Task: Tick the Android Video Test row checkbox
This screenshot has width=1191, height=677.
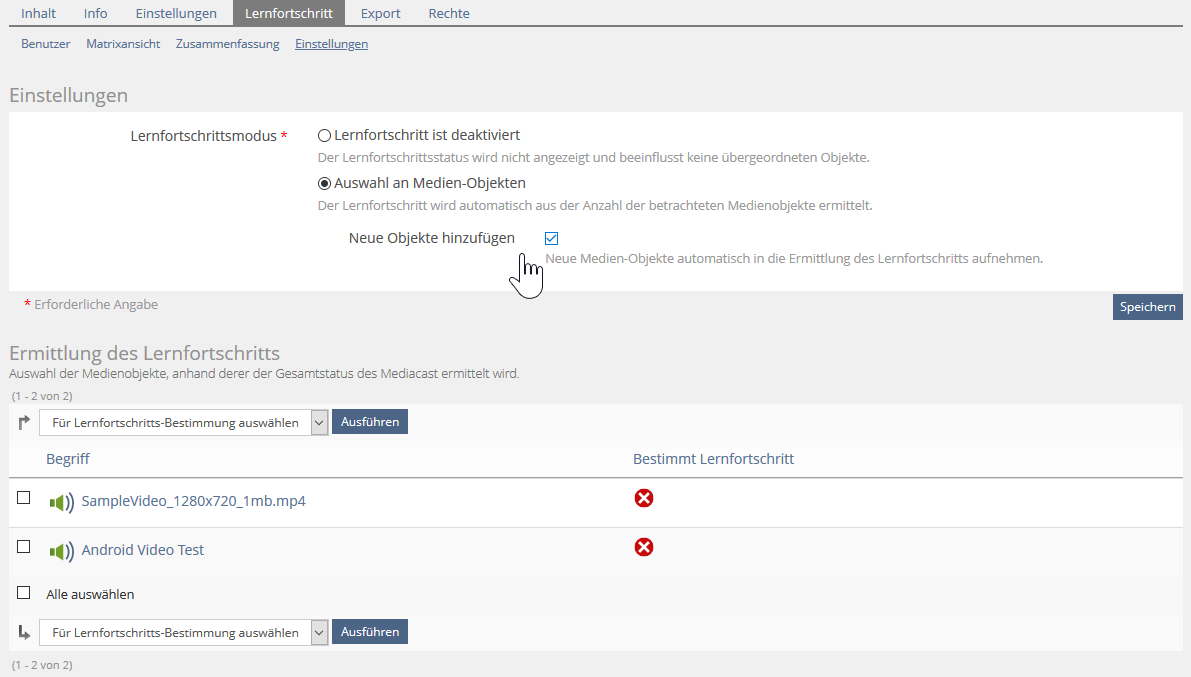Action: coord(24,546)
